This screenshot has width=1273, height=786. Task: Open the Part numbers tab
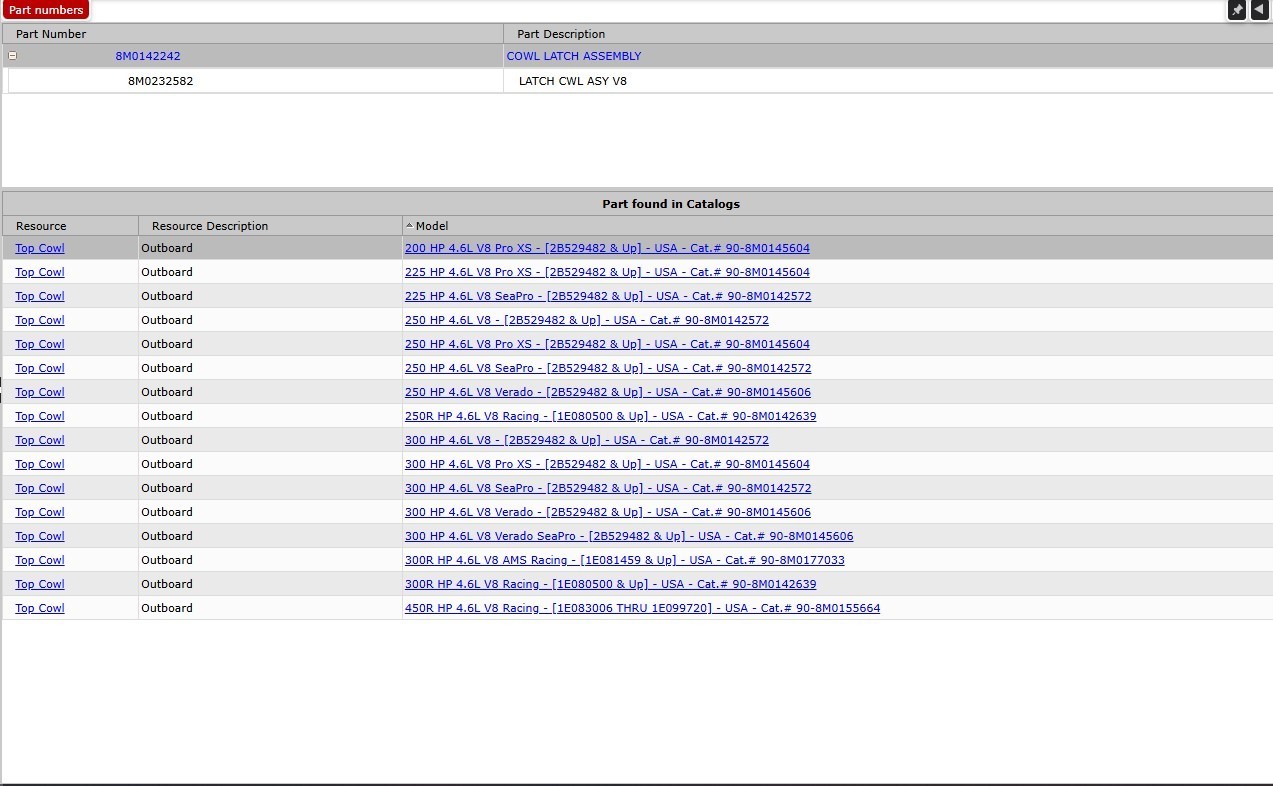tap(46, 10)
